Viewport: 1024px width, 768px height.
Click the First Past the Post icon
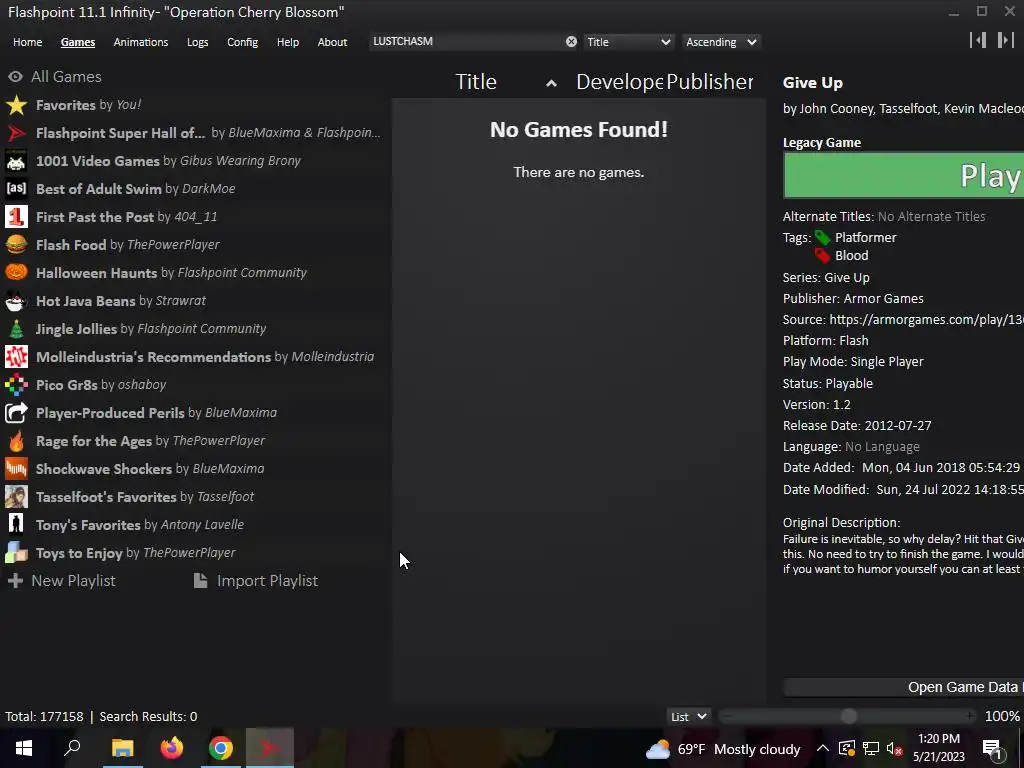[16, 217]
